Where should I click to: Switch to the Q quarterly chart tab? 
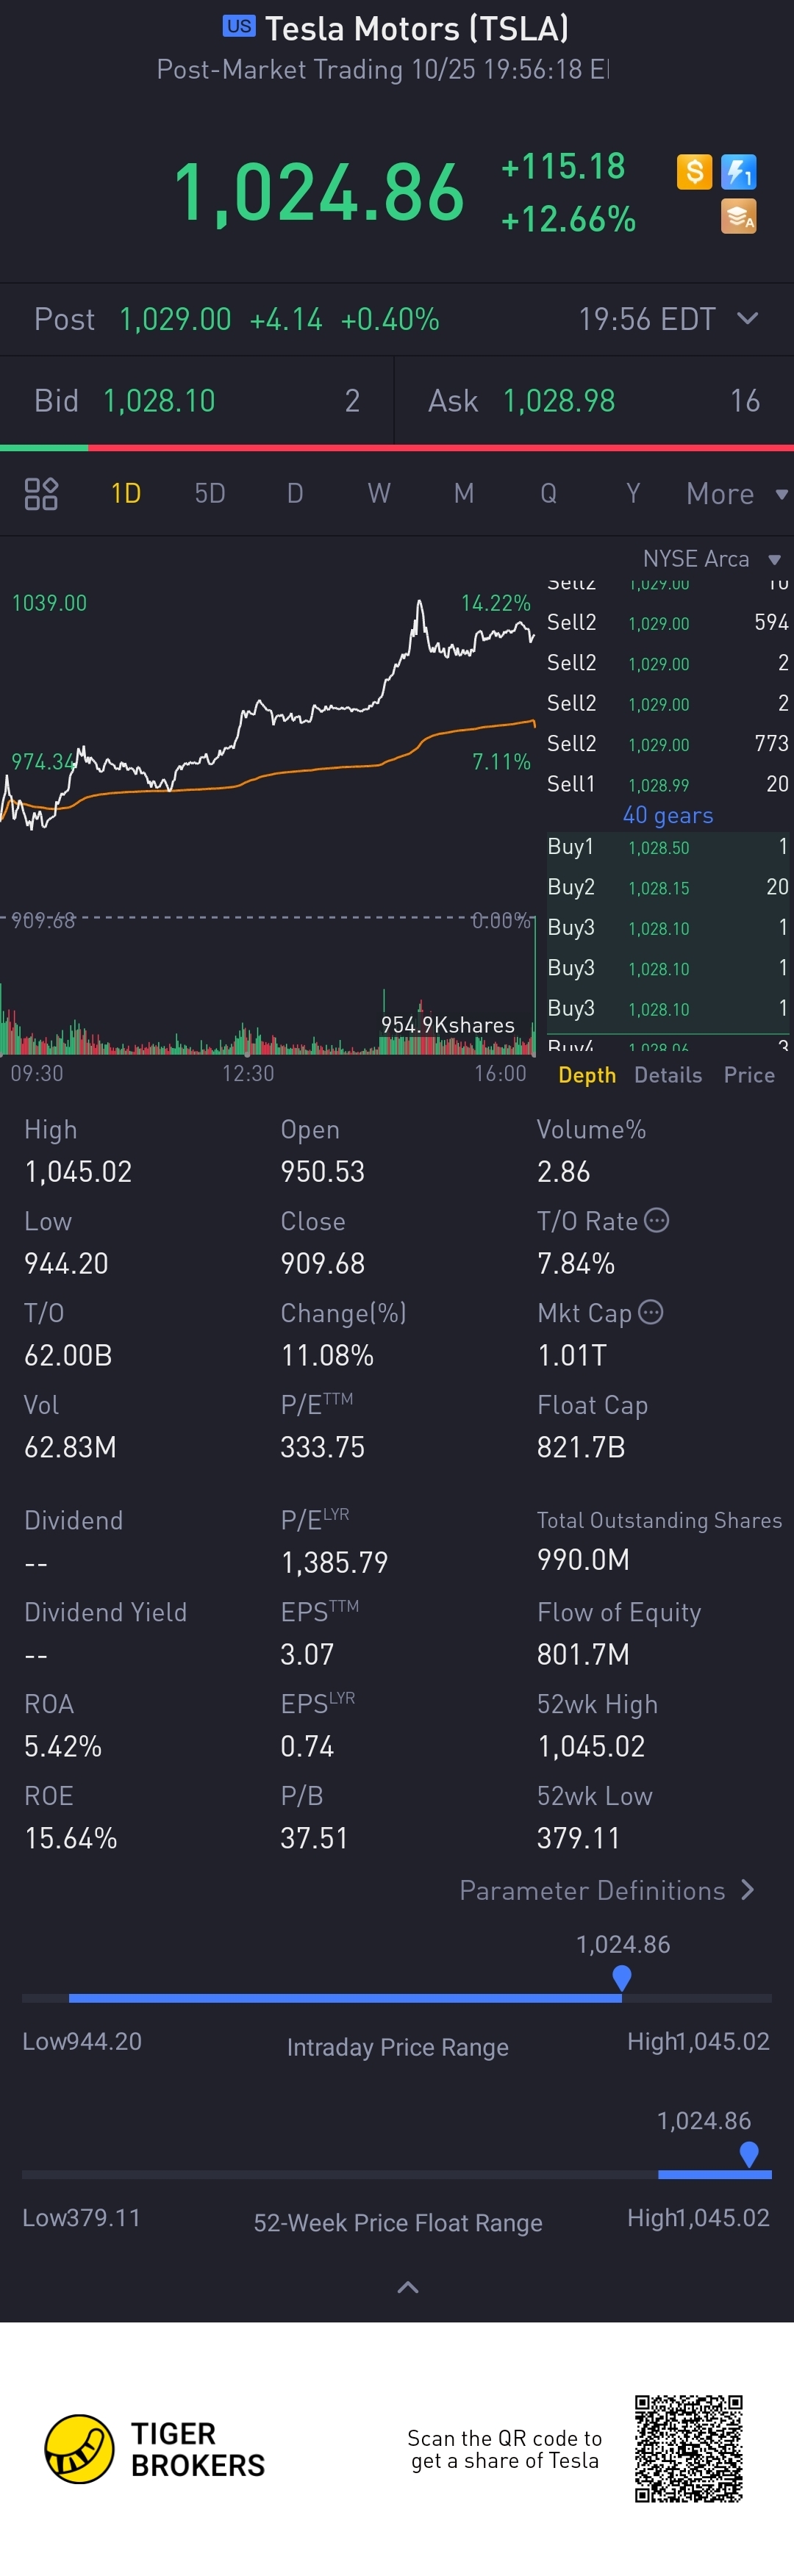click(548, 493)
